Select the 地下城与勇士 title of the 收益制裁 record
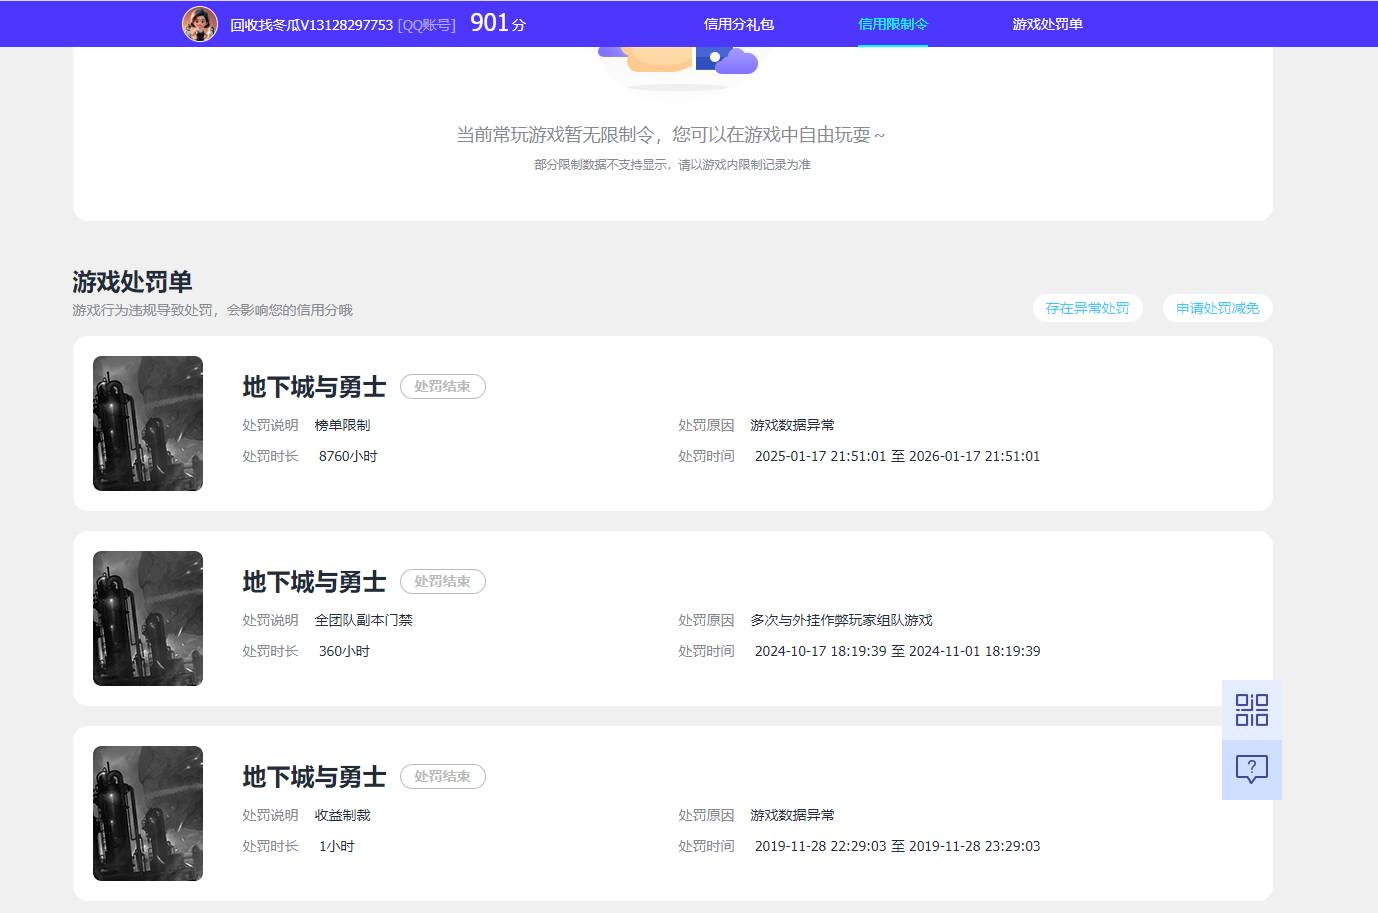The image size is (1378, 913). [314, 777]
